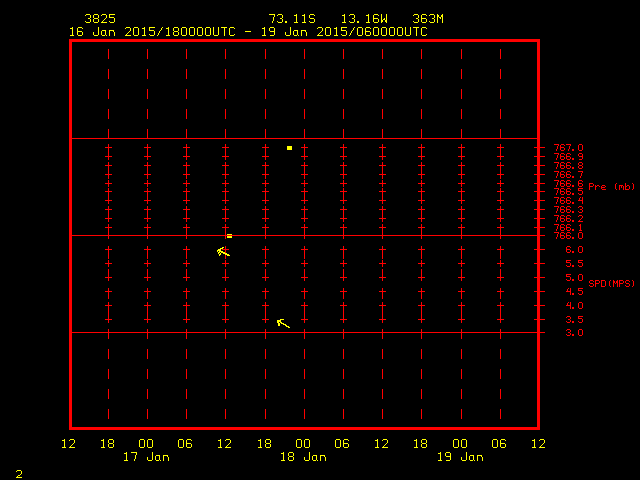
Task: Click the 5.5 wind speed tick label
Action: click(x=574, y=264)
